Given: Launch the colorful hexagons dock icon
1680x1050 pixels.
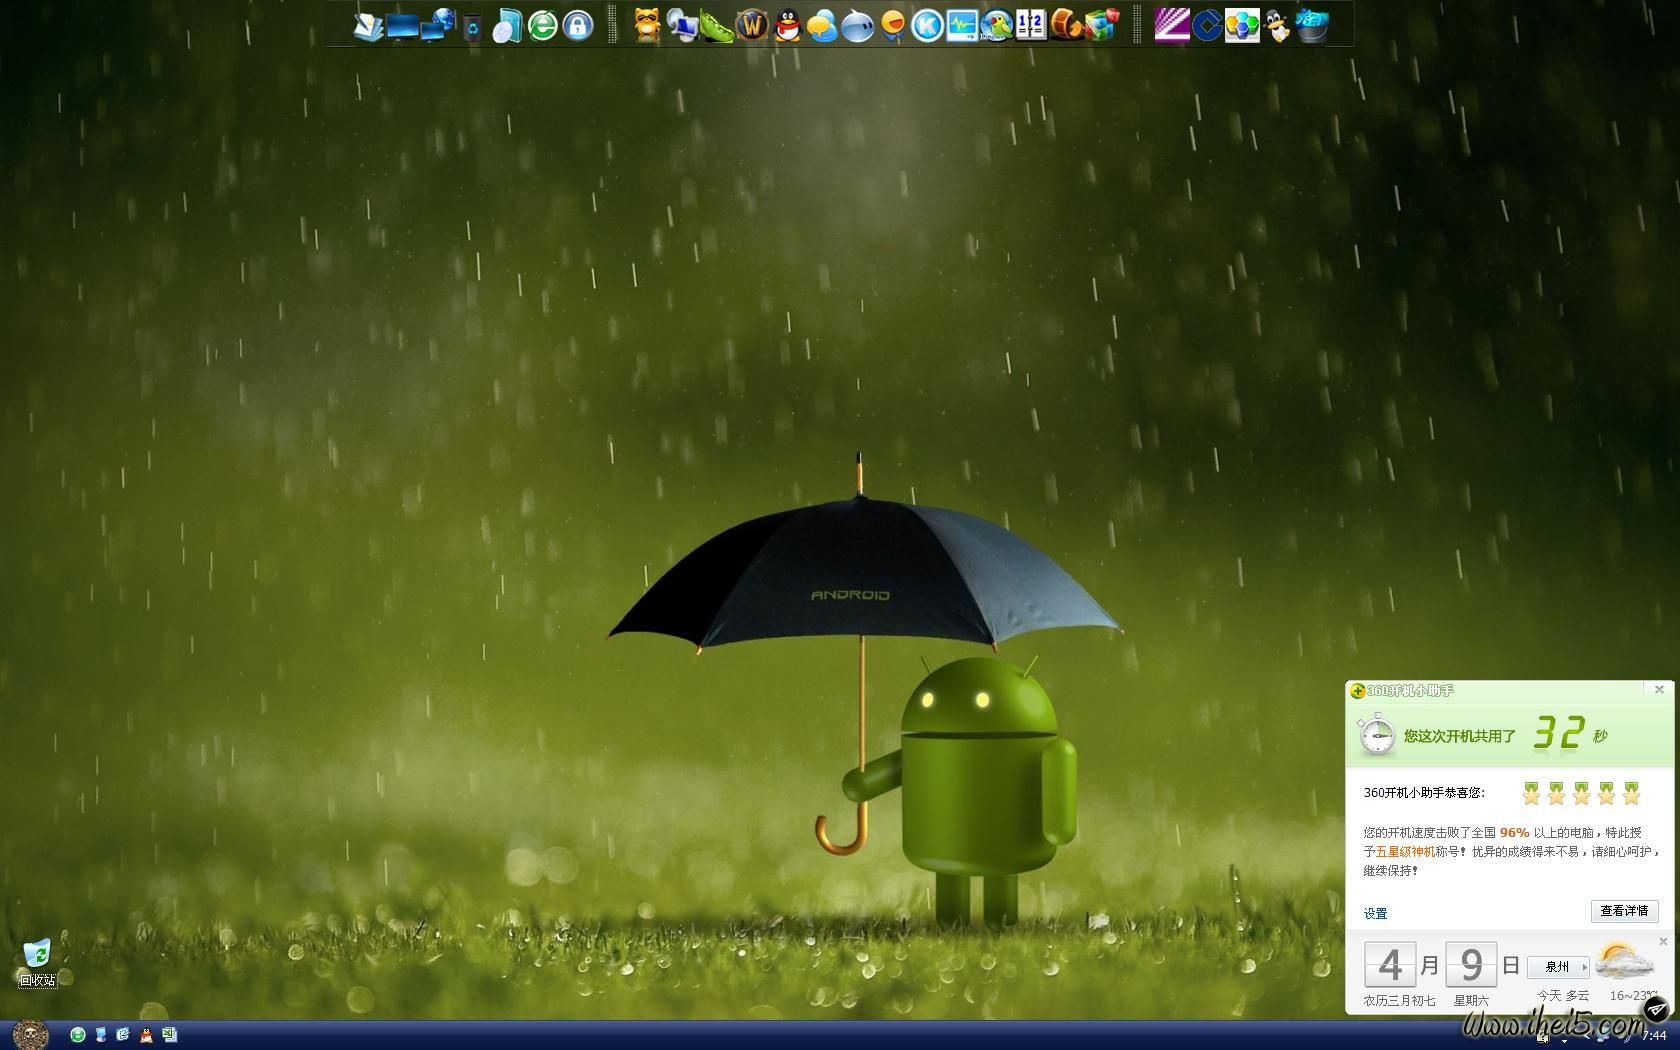Looking at the screenshot, I should [x=1242, y=25].
